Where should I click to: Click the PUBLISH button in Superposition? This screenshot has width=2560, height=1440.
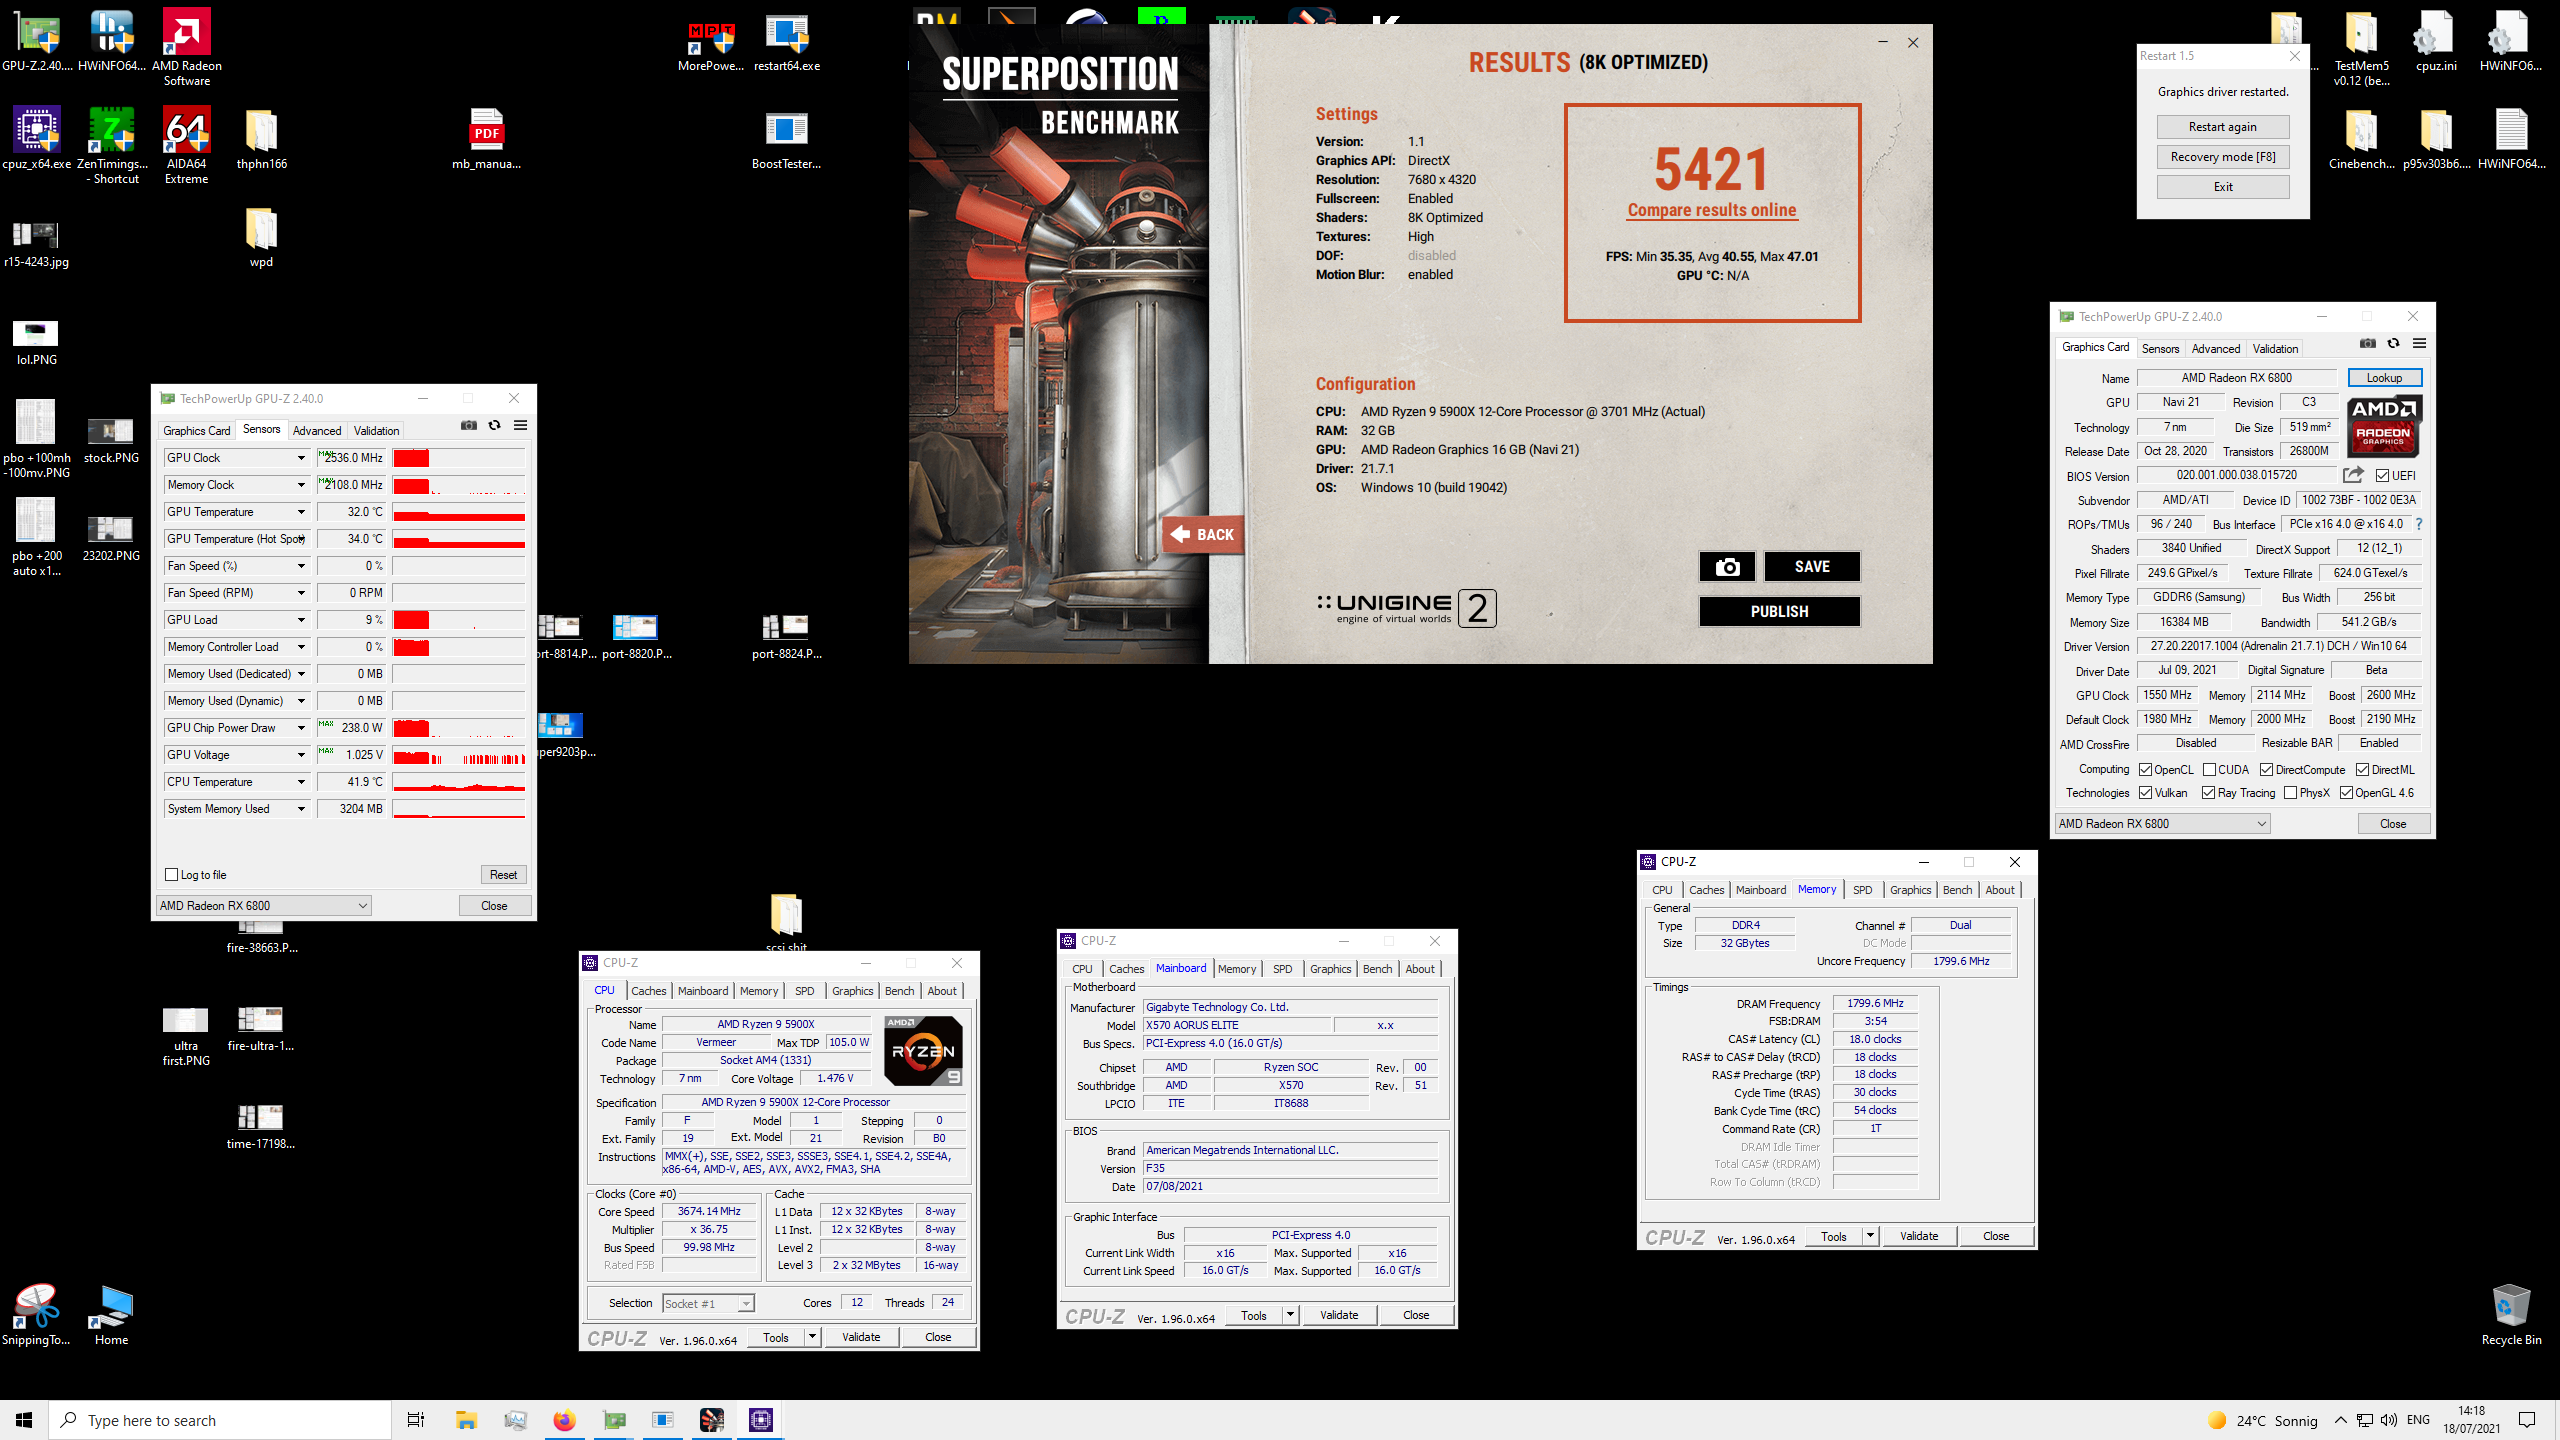tap(1779, 612)
